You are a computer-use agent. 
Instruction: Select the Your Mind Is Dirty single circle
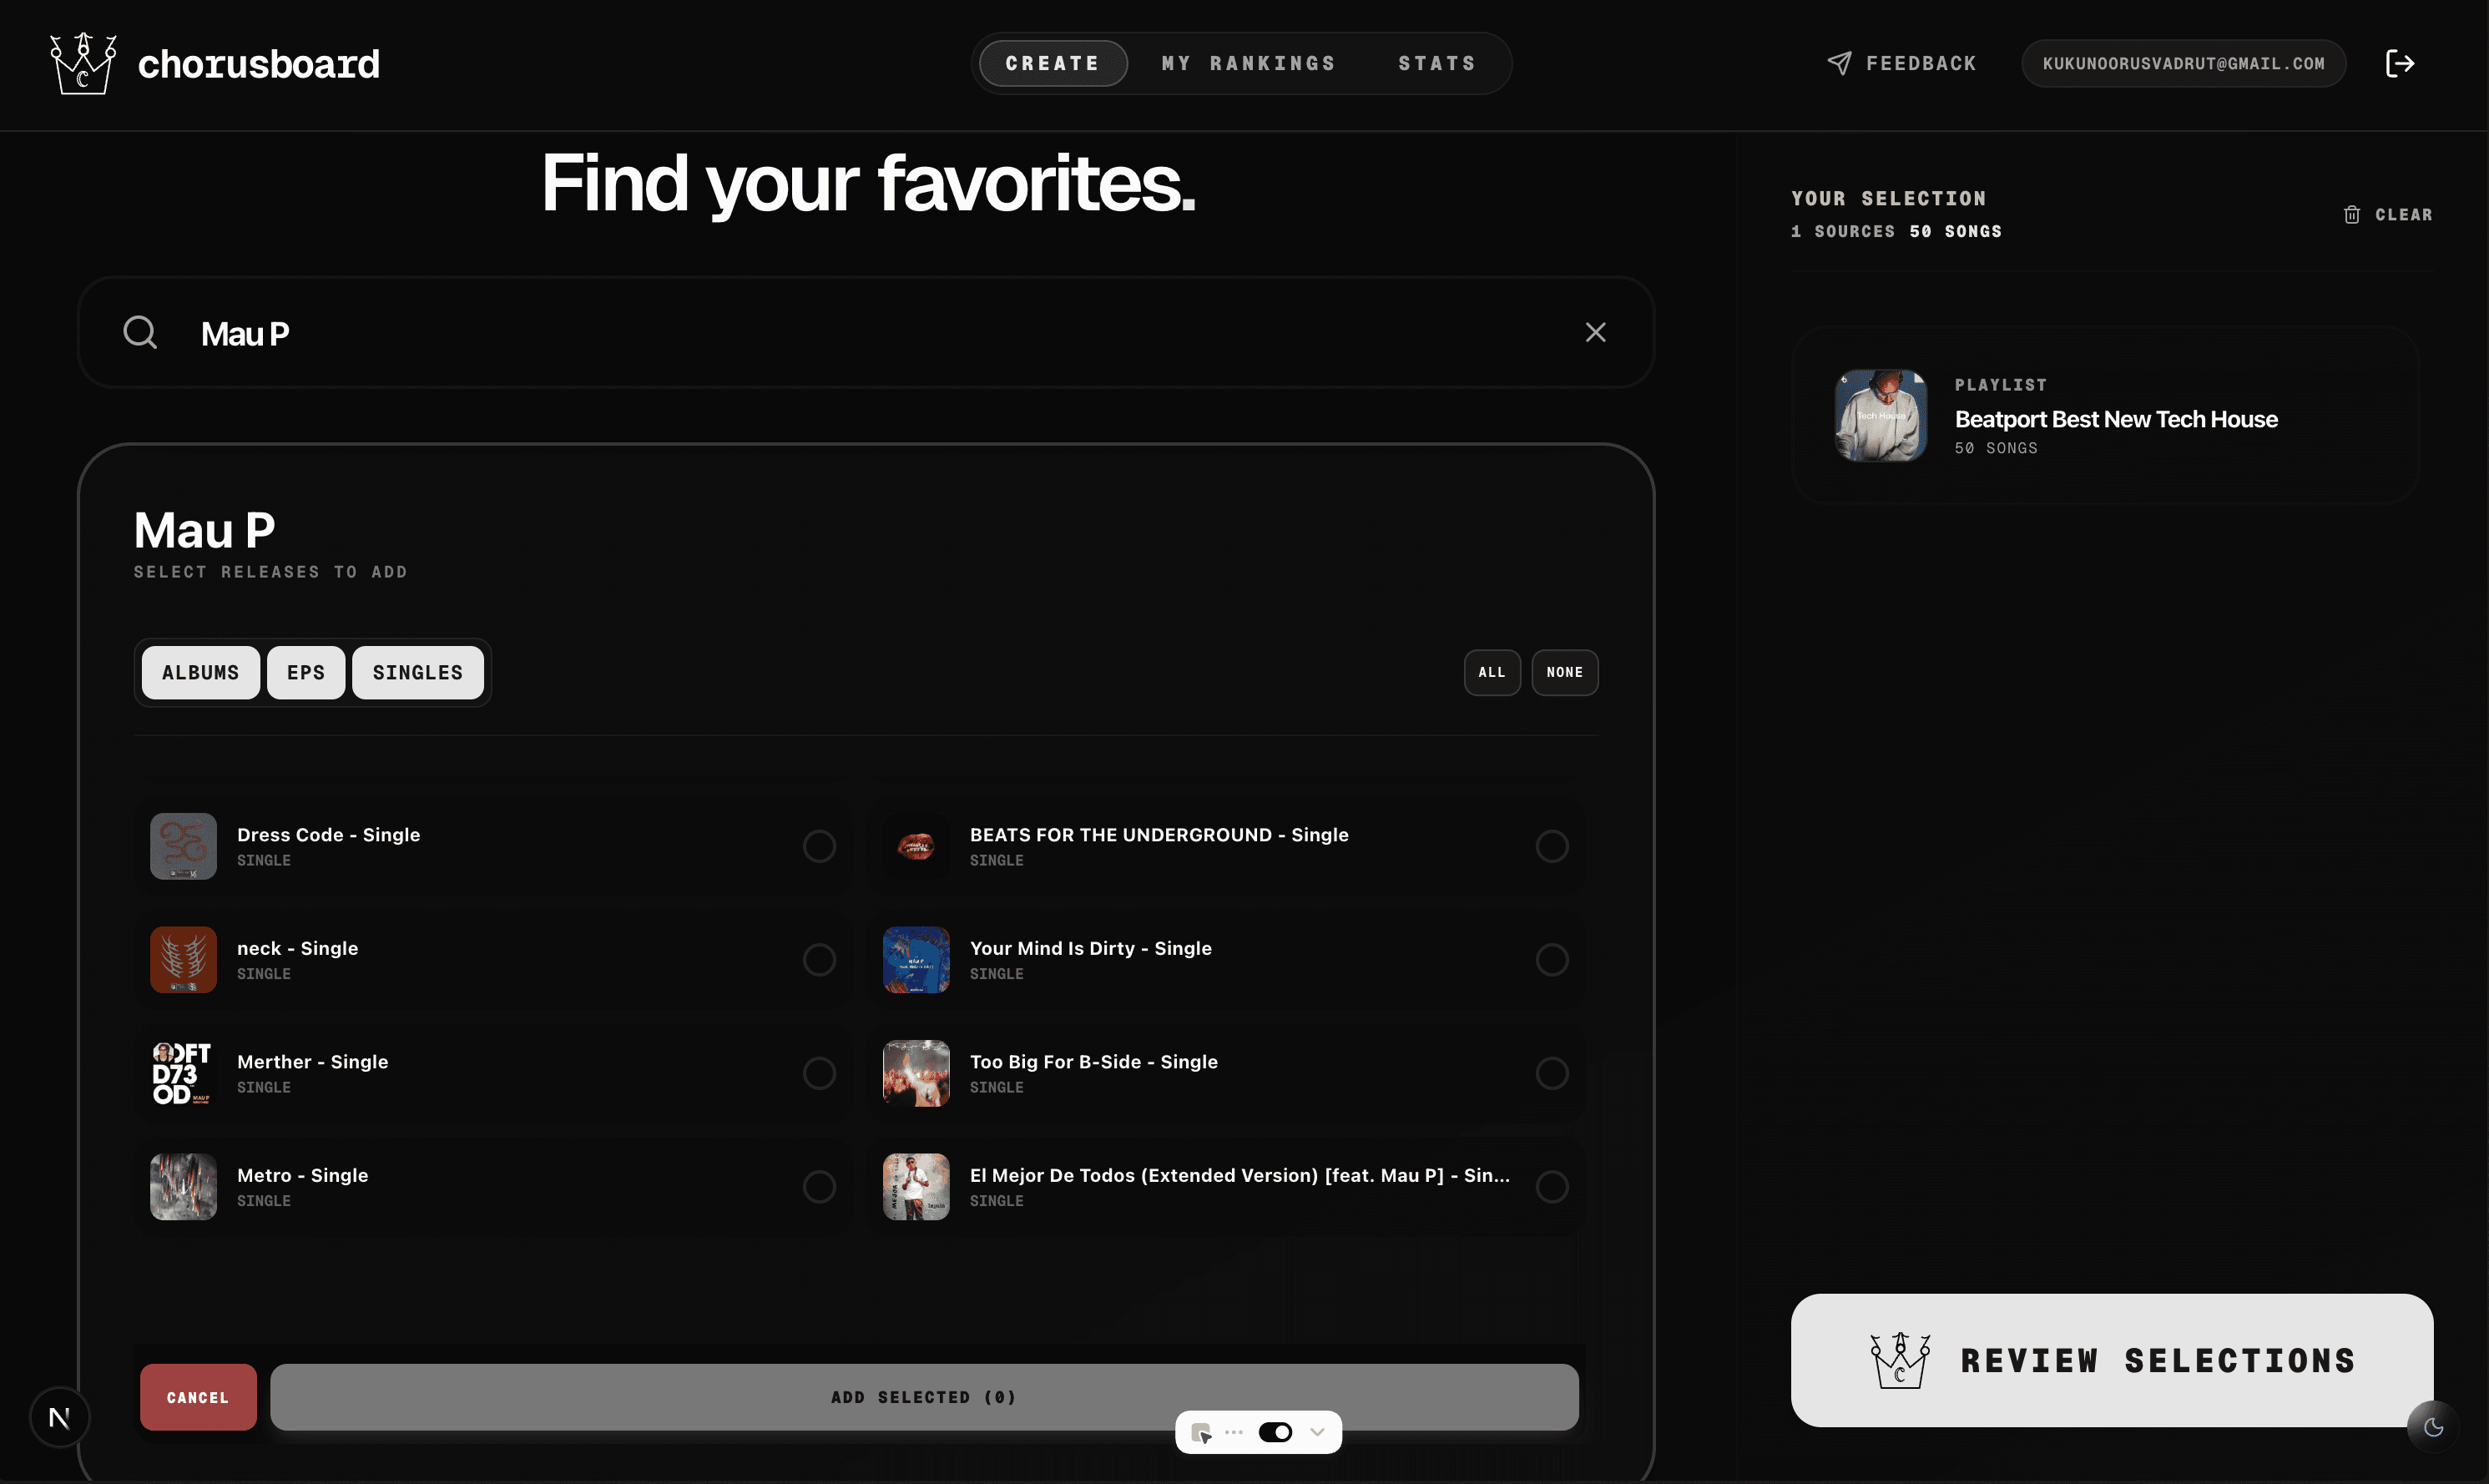click(1552, 959)
